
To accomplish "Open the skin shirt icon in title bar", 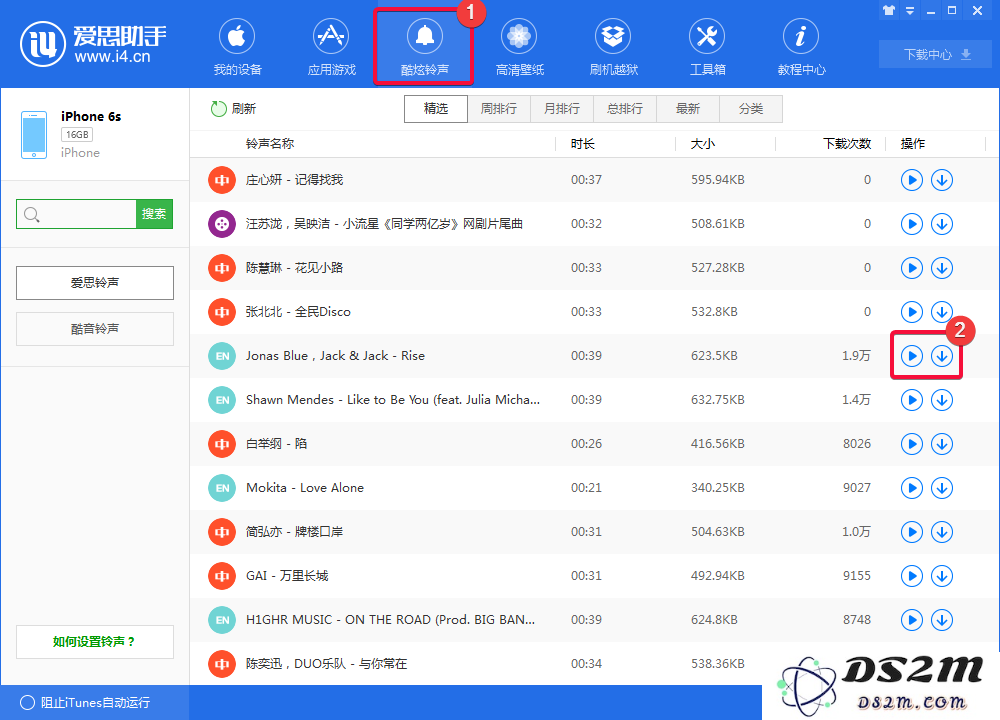I will [x=889, y=10].
